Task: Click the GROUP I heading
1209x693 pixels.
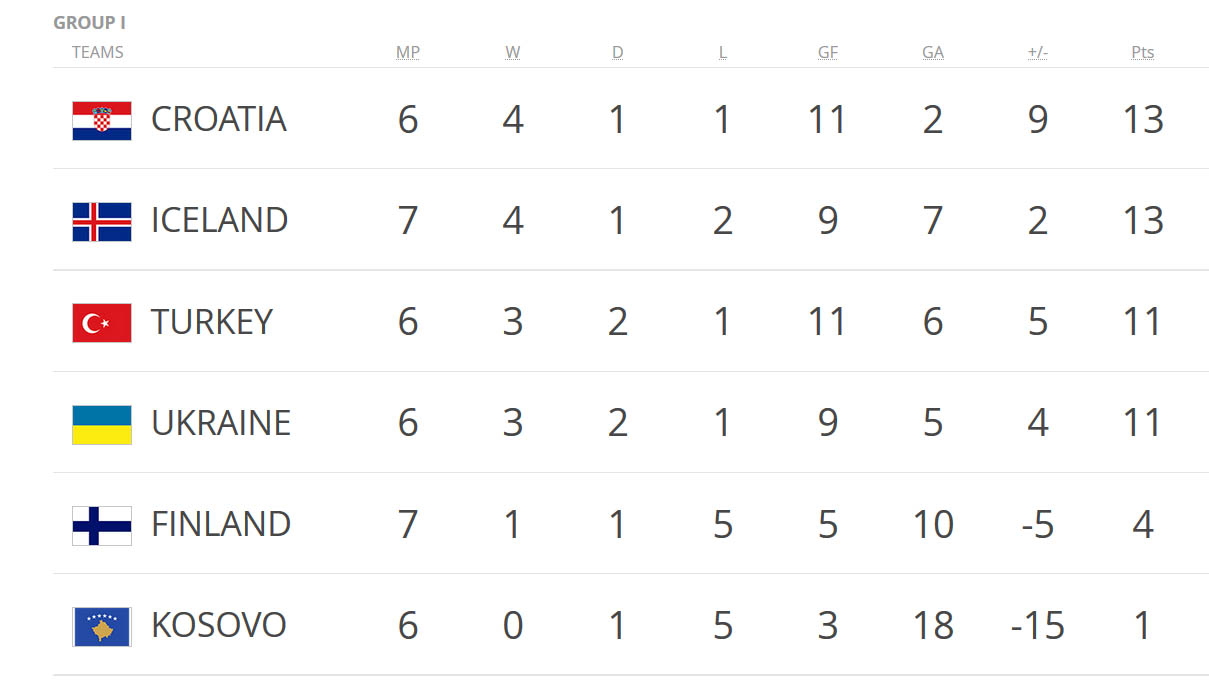Action: (x=90, y=23)
